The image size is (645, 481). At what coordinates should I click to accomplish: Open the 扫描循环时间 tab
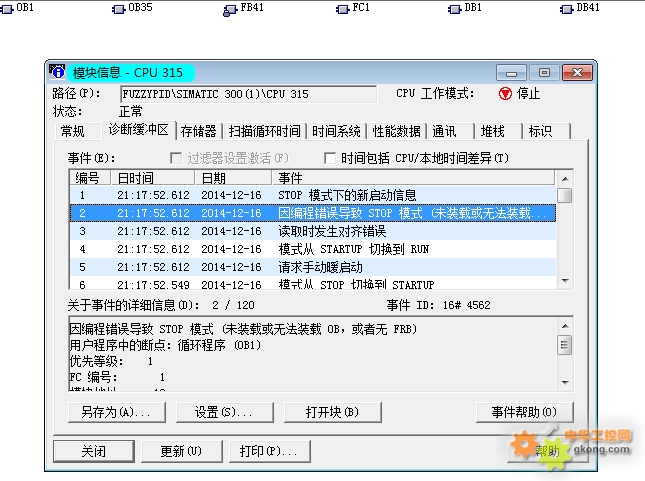point(264,131)
